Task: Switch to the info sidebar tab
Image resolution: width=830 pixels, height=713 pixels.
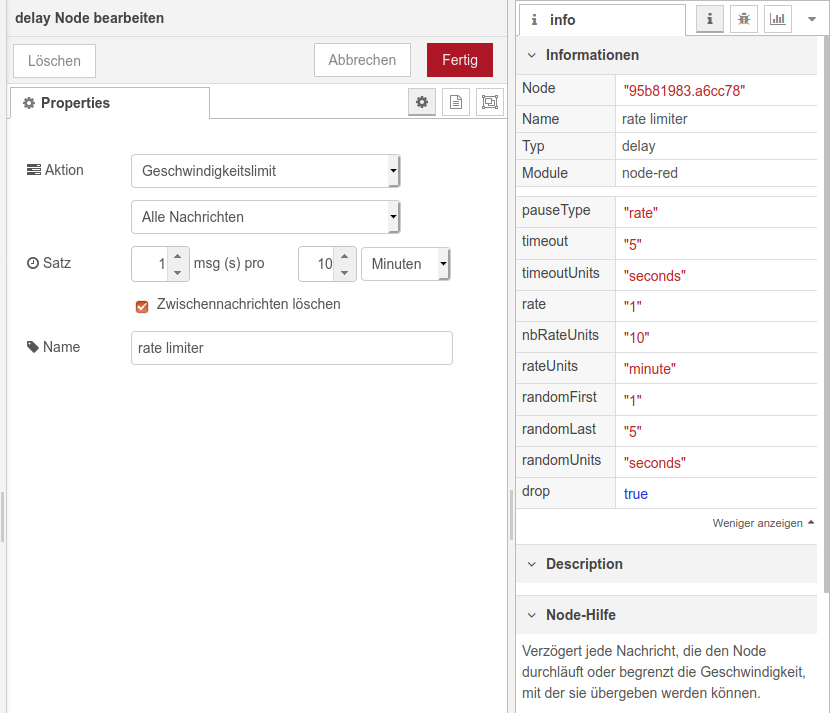Action: pos(600,20)
